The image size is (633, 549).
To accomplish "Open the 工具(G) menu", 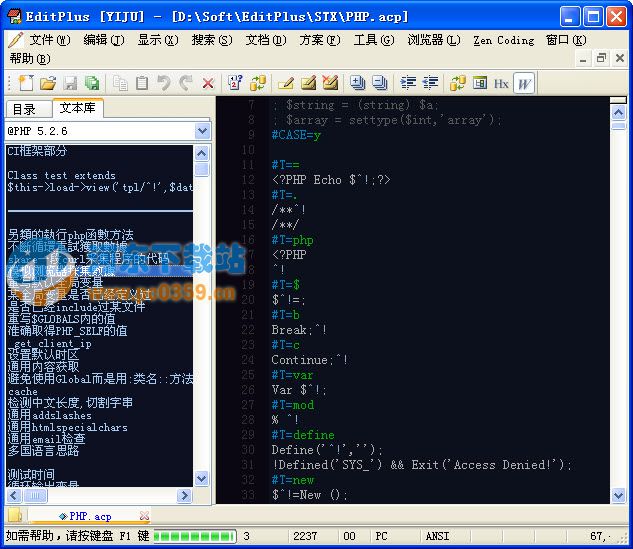I will tap(374, 40).
